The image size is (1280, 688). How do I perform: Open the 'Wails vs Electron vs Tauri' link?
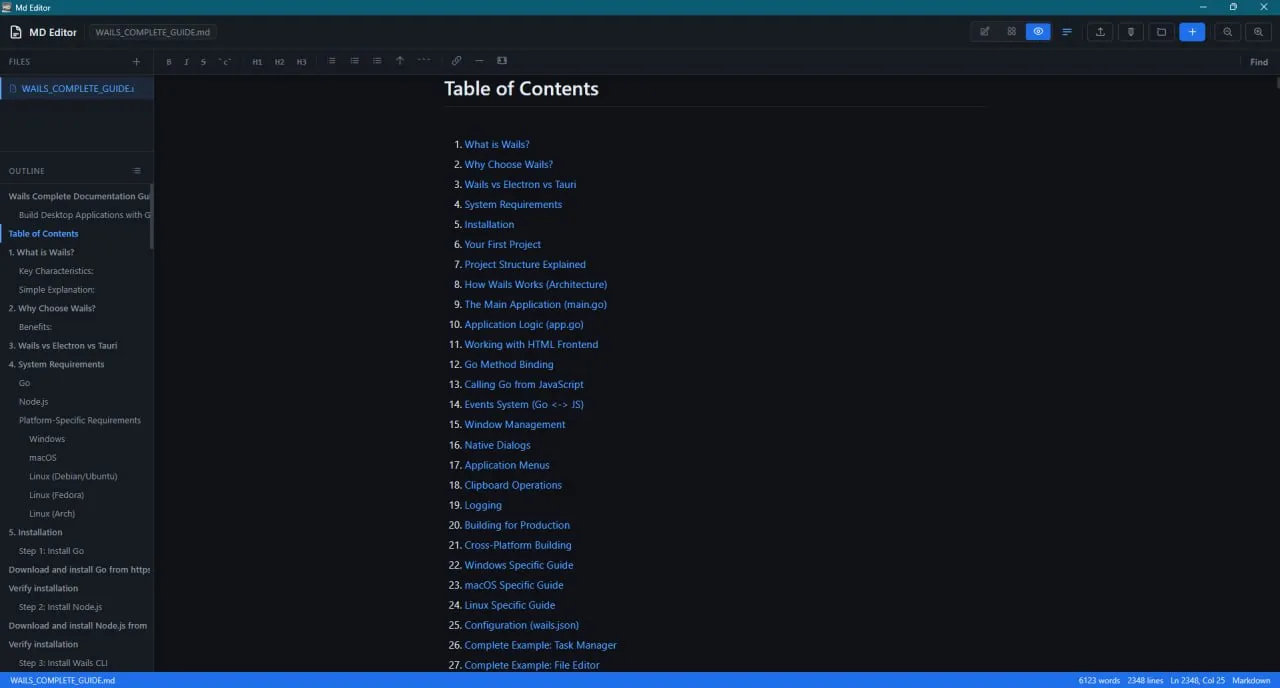520,184
